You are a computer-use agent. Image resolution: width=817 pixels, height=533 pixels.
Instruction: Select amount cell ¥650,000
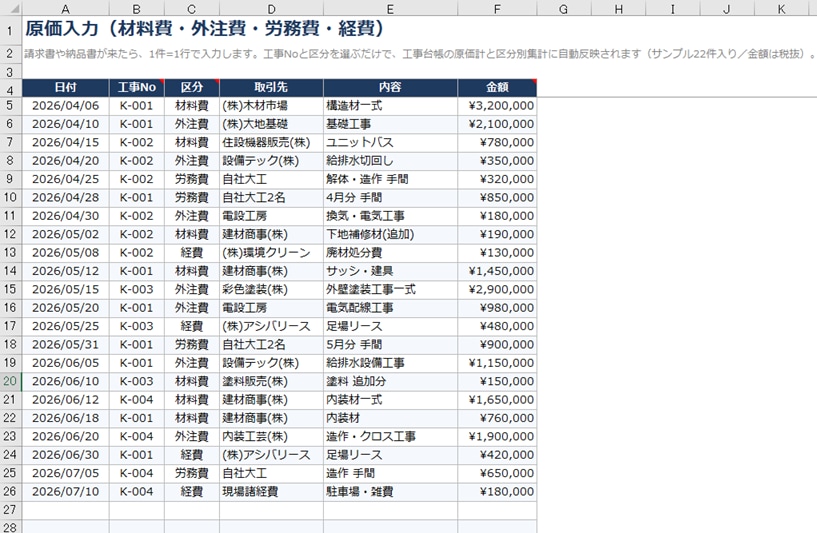click(x=497, y=473)
